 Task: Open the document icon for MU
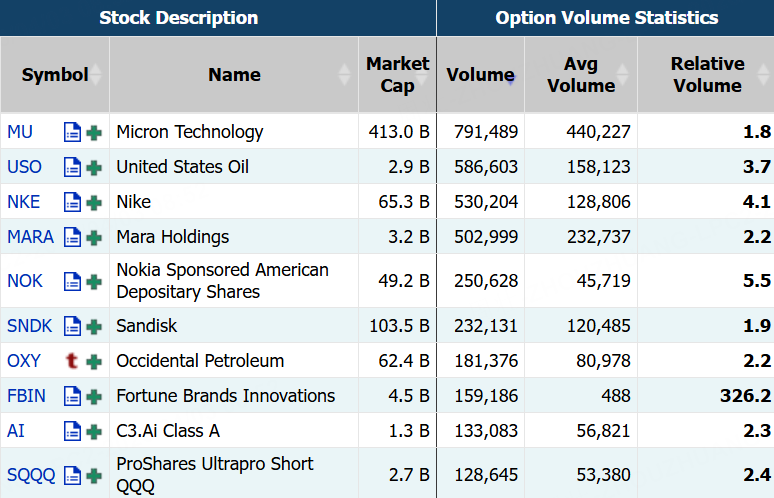[72, 132]
